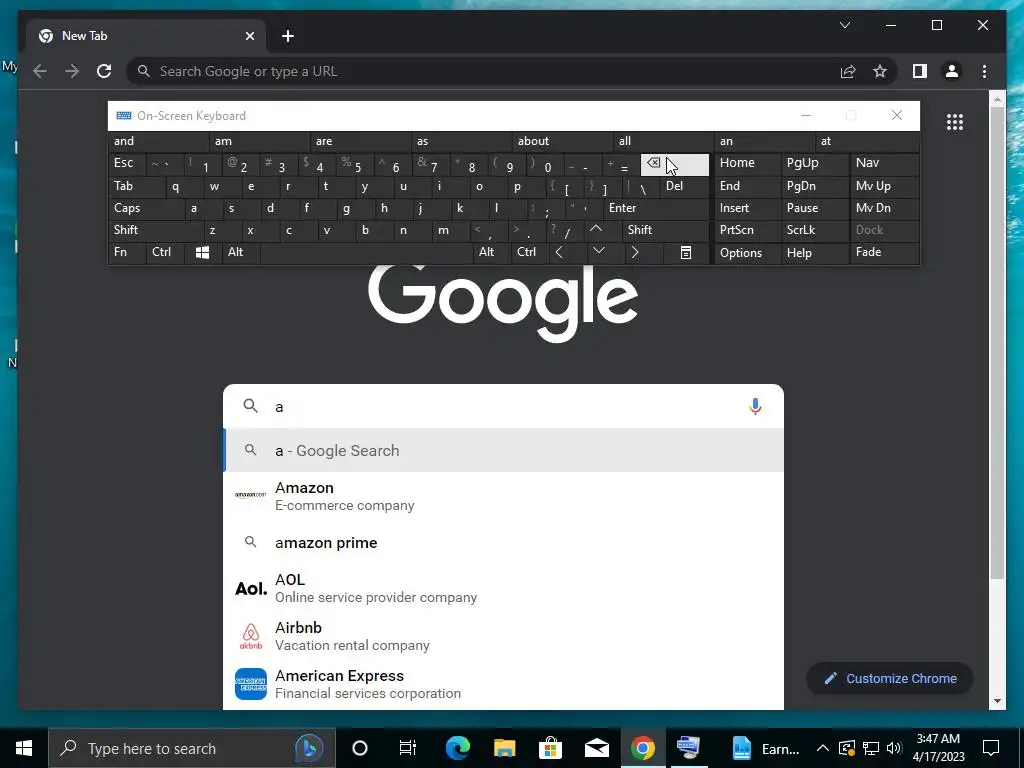Toggle the Fn key
Viewport: 1024px width, 768px height.
(x=127, y=253)
